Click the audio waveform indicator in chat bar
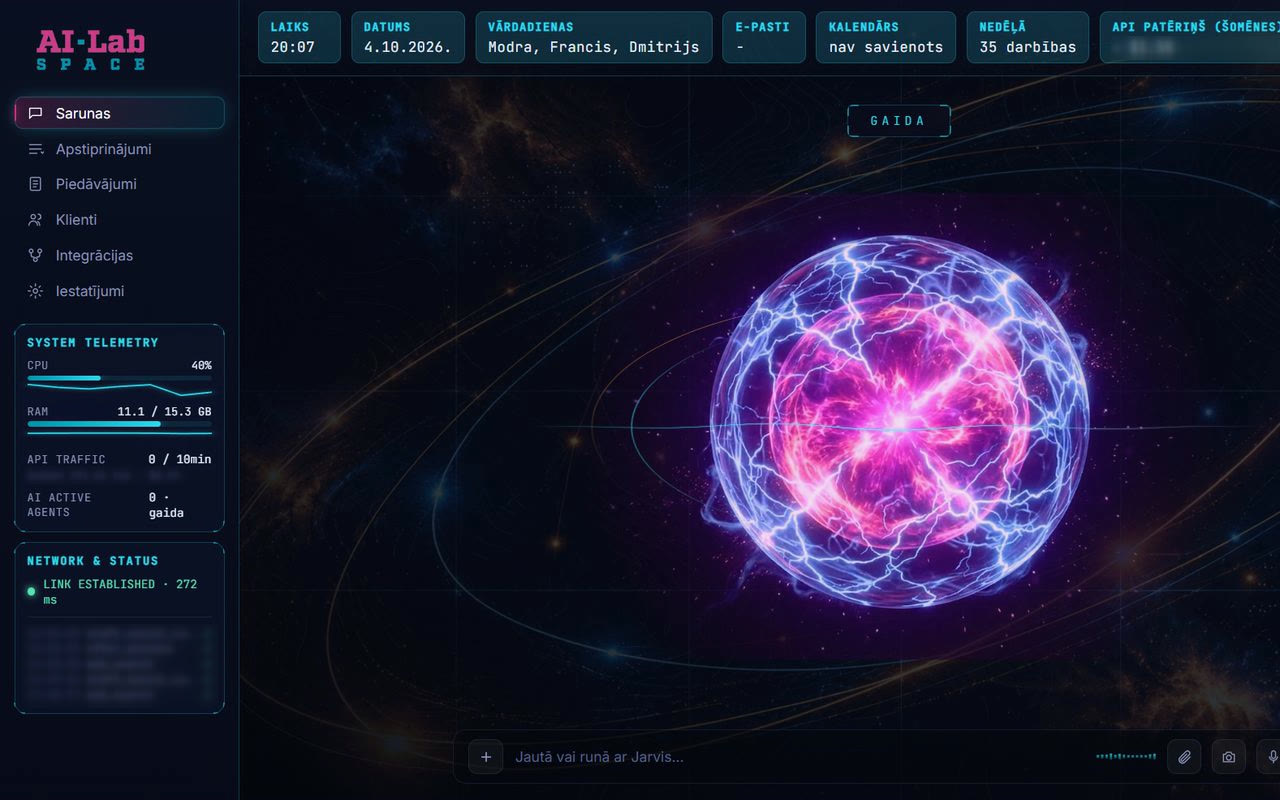 coord(1126,757)
